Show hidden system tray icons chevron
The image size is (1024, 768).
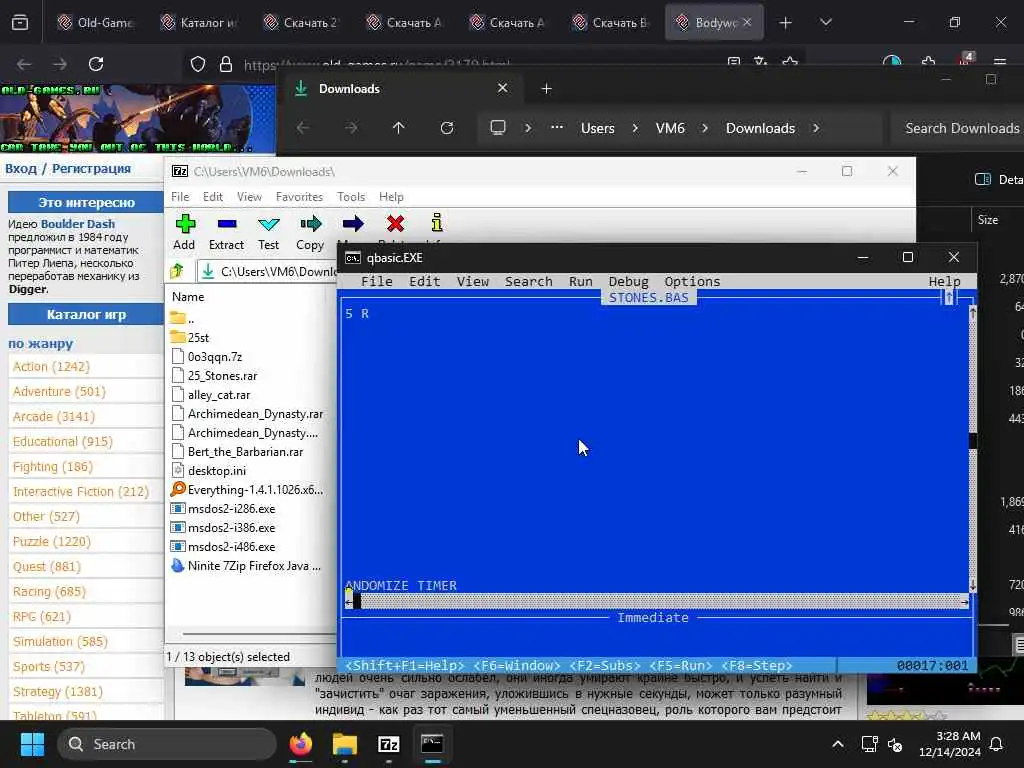coord(838,744)
